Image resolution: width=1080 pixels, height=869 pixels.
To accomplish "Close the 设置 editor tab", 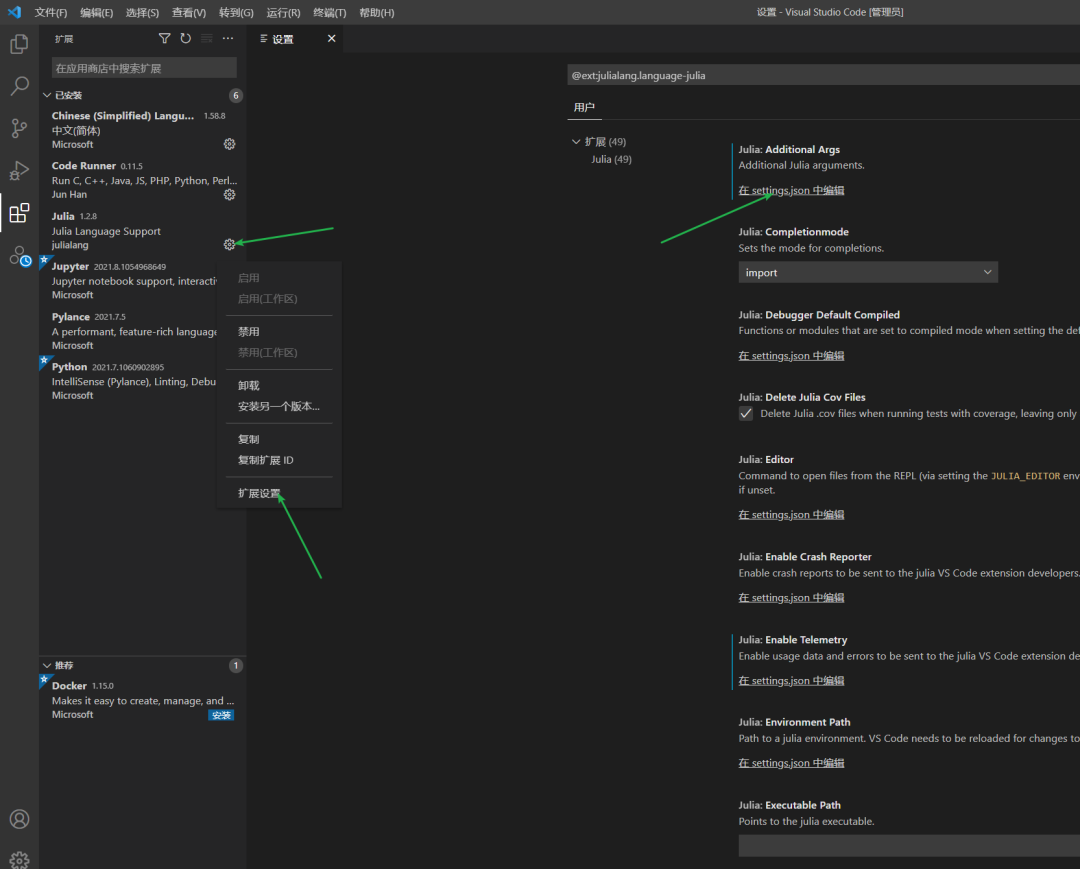I will (x=331, y=39).
